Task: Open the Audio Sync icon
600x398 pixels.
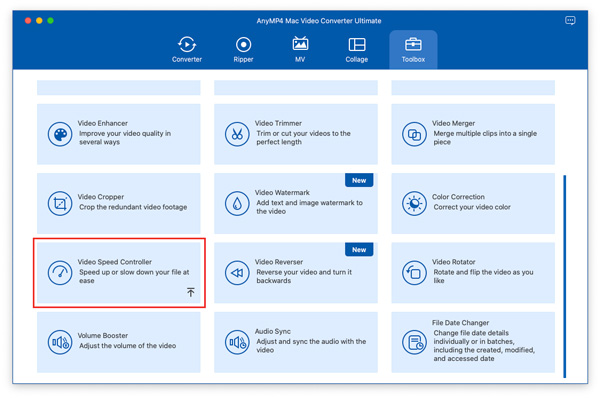Action: (237, 342)
